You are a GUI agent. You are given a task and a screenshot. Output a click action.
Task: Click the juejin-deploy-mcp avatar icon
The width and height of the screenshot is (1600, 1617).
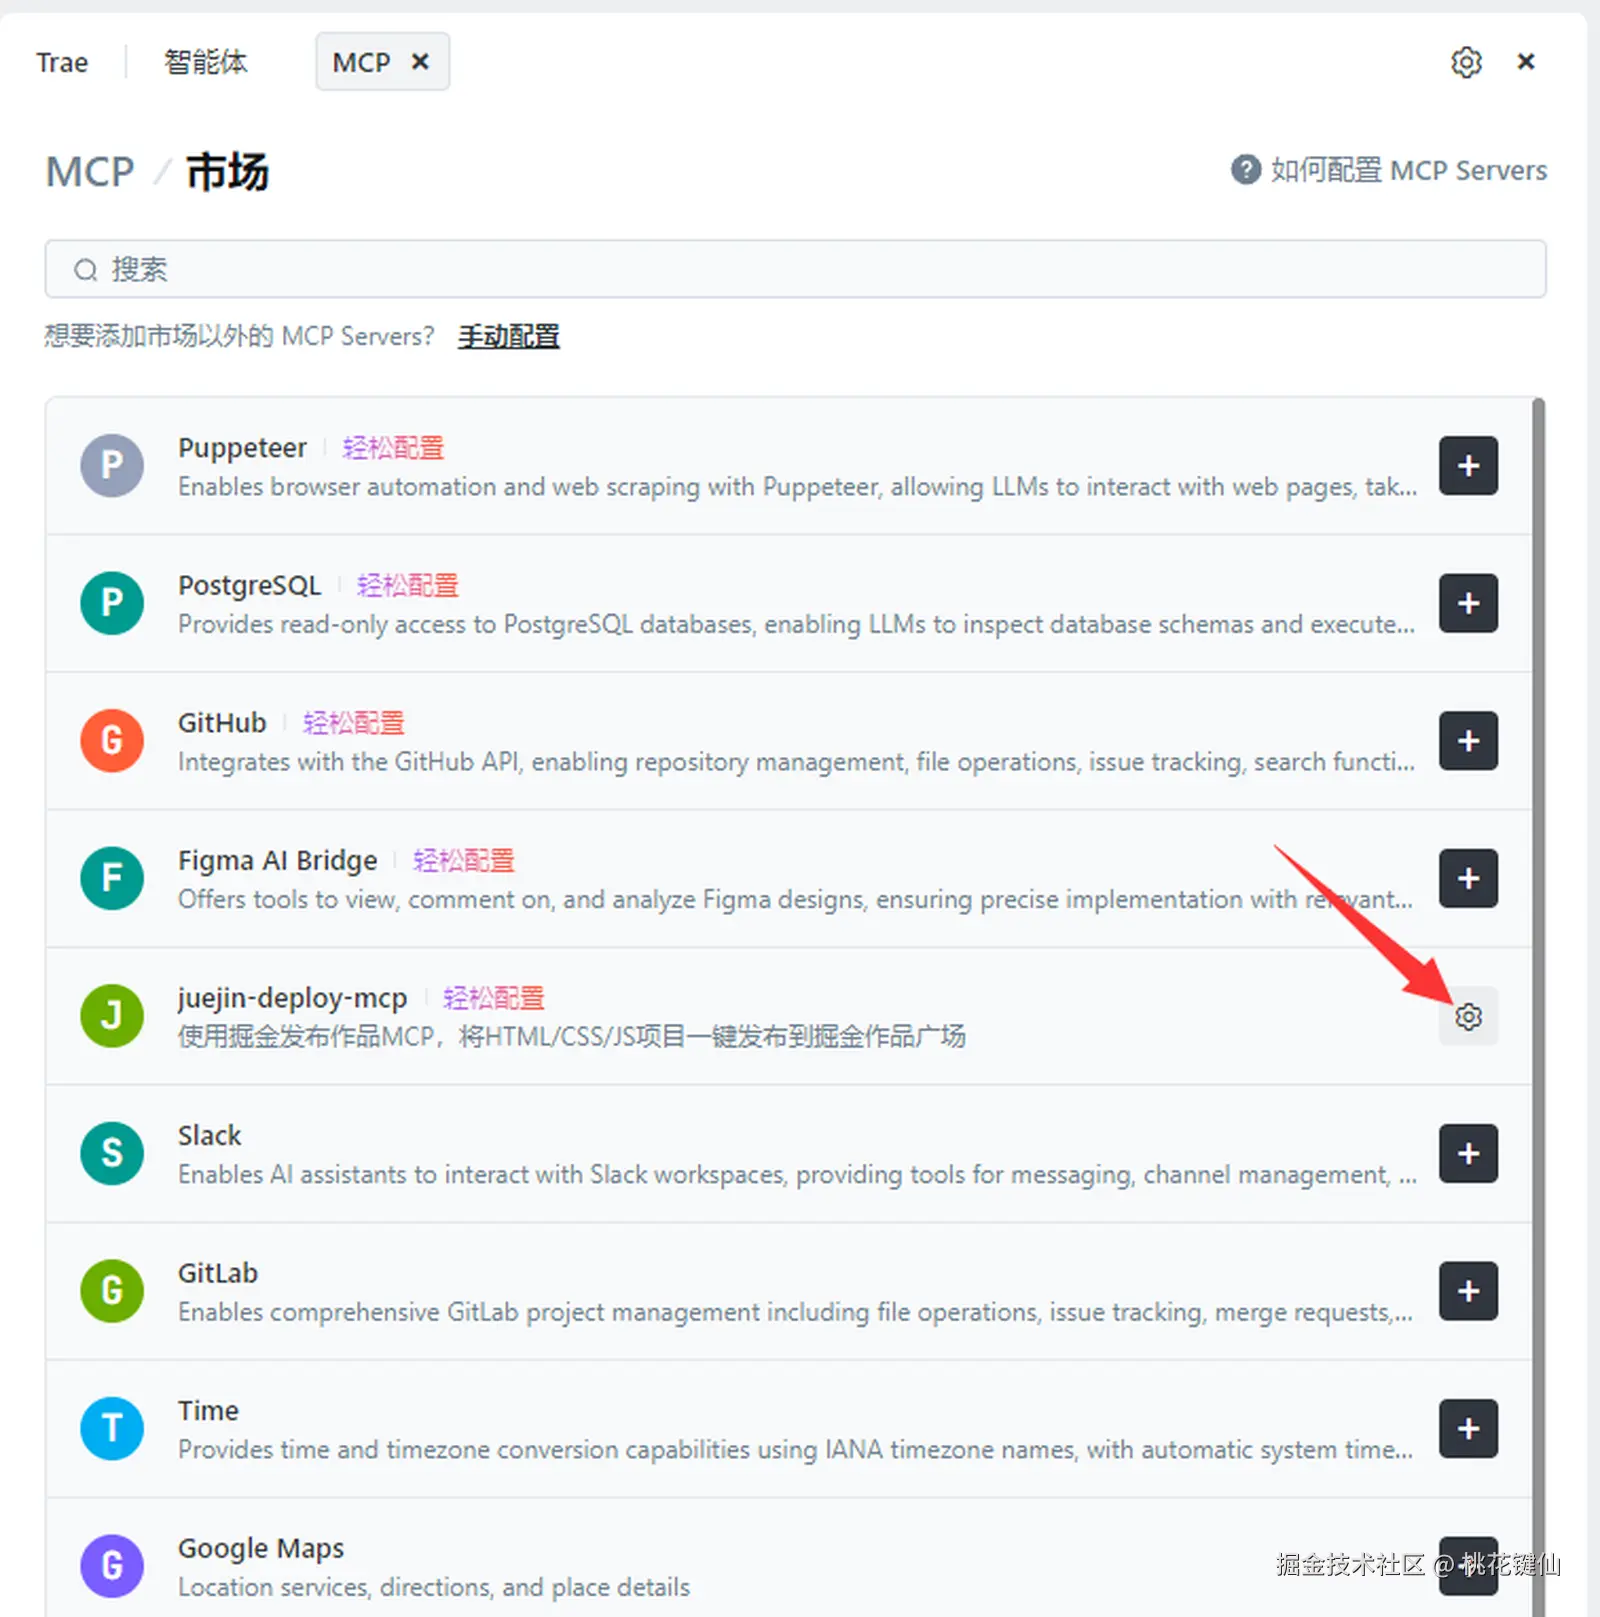coord(112,1016)
